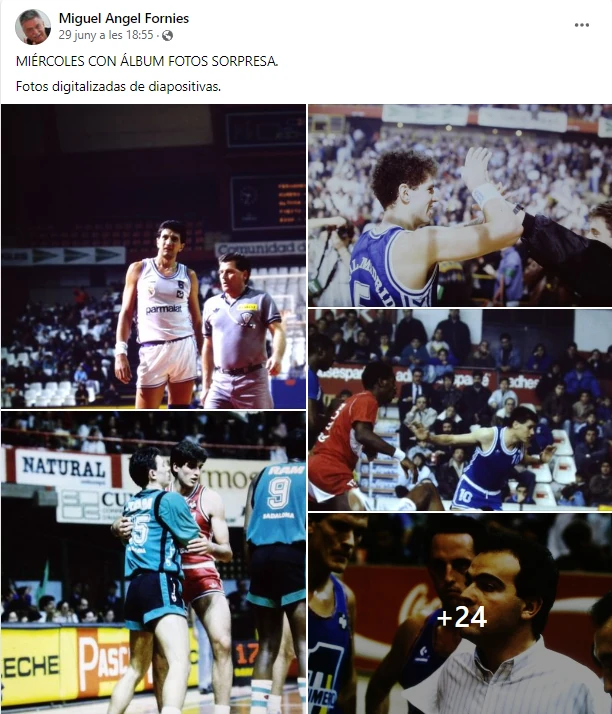Open the Miguel Angel Fornies author name link
612x714 pixels.
click(x=124, y=18)
